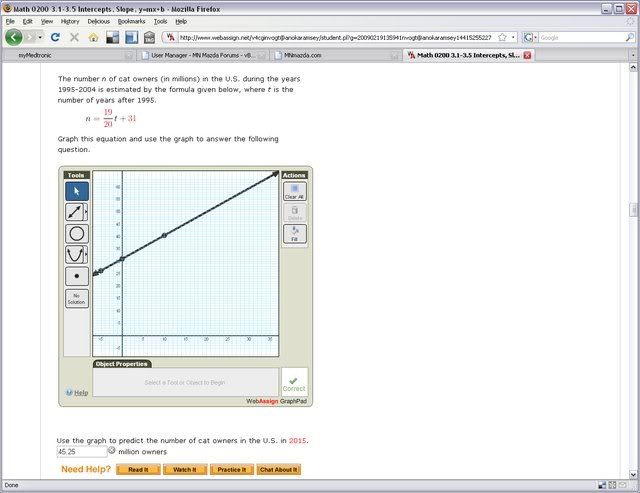Click the million owners answer field
The height and width of the screenshot is (493, 640).
(x=81, y=451)
